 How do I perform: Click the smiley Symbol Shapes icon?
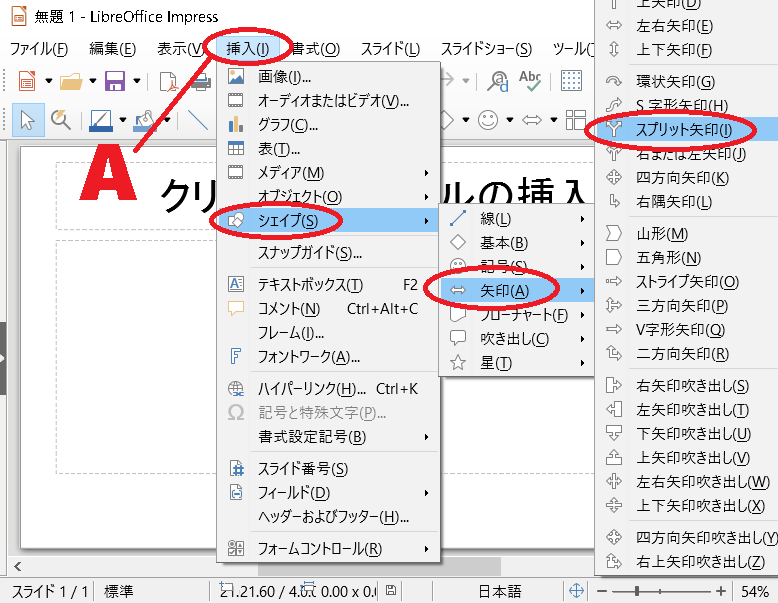click(488, 120)
